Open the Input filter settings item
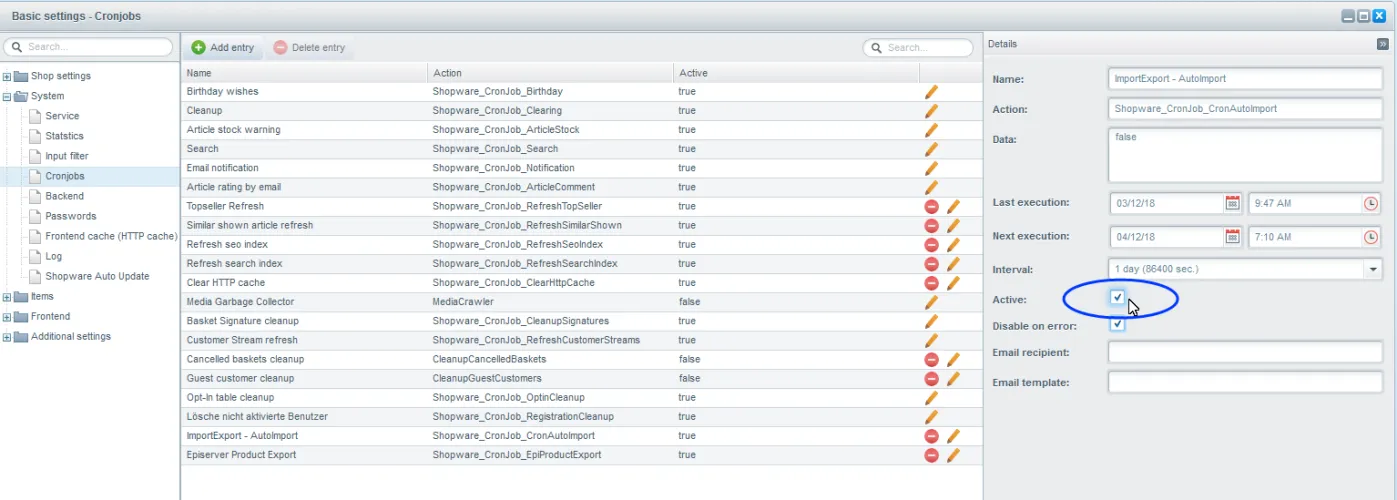Image resolution: width=1397 pixels, height=500 pixels. point(66,156)
